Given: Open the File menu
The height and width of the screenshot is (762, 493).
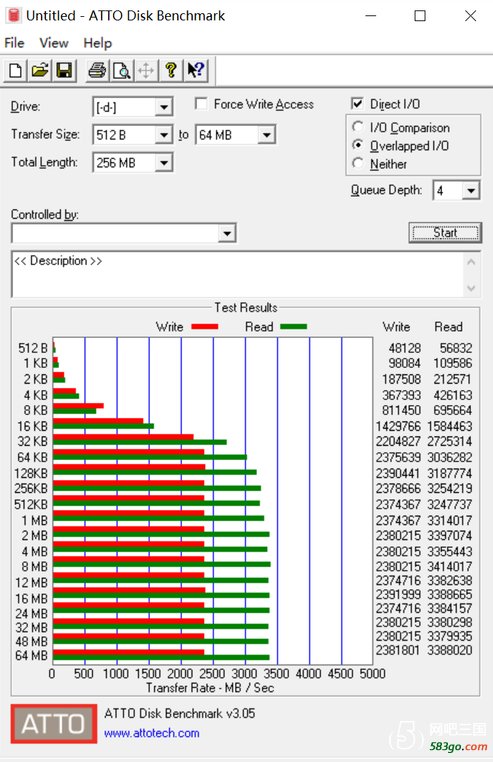Looking at the screenshot, I should [14, 43].
